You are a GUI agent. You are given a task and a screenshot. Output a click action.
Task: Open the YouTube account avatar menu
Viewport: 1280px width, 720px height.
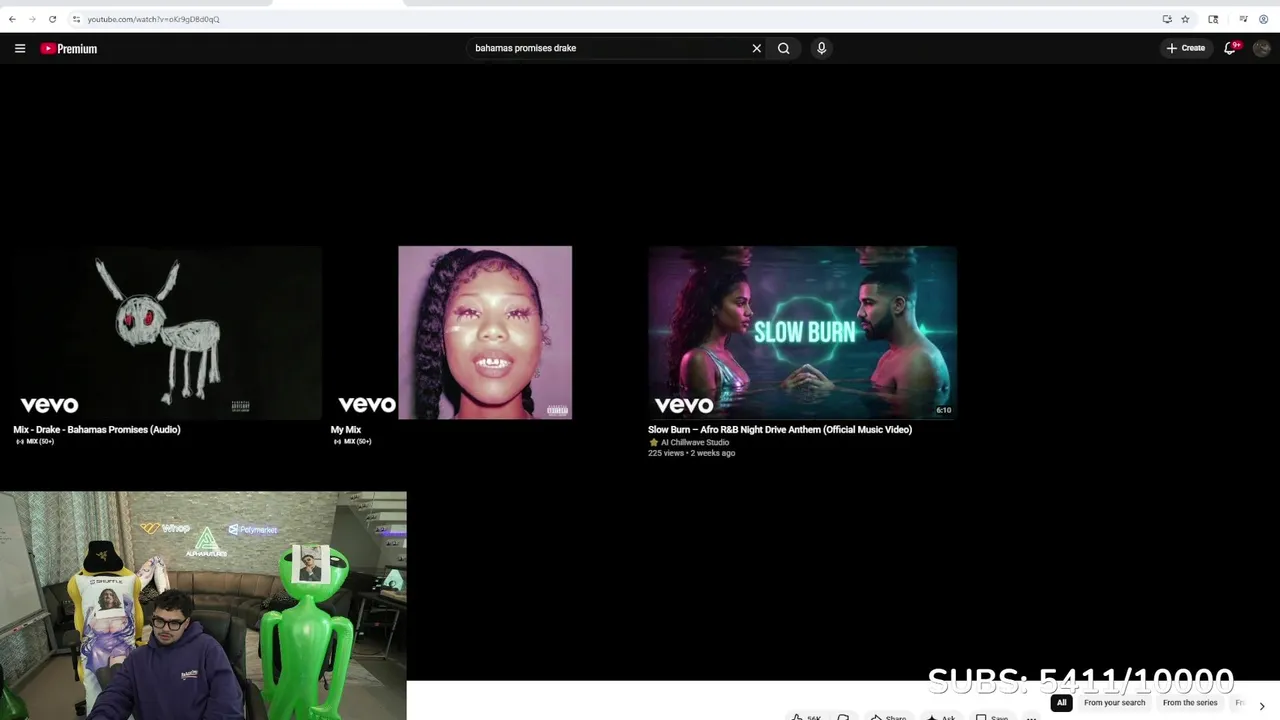[x=1262, y=48]
